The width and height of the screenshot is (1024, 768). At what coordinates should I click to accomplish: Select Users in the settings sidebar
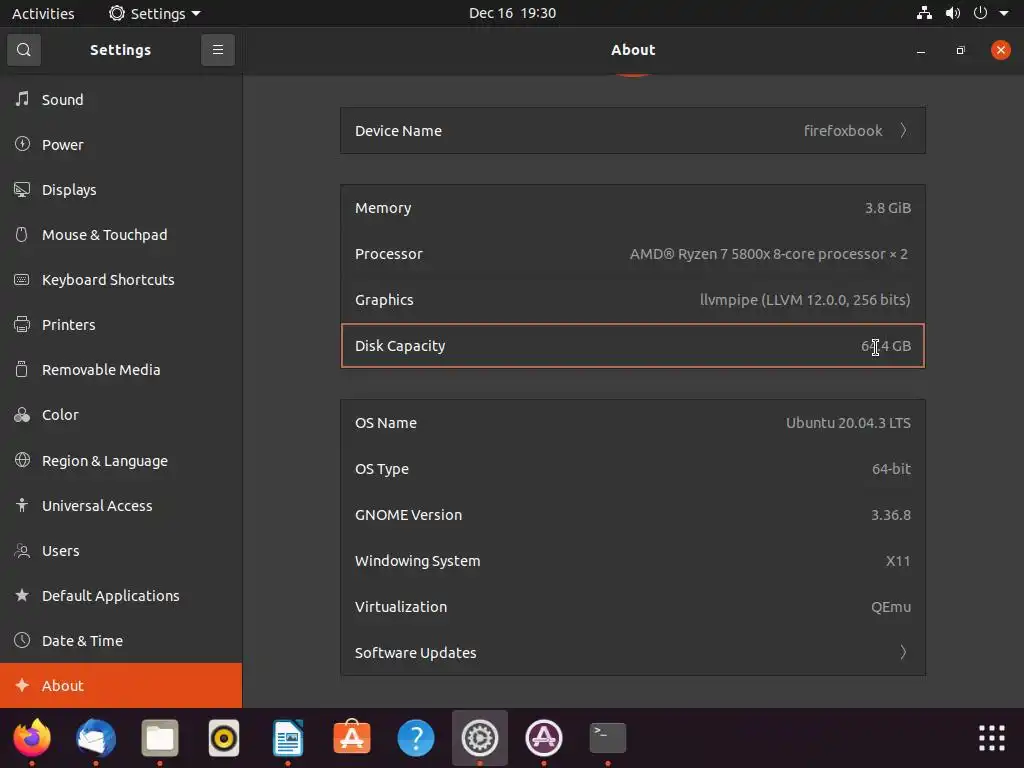(x=121, y=551)
